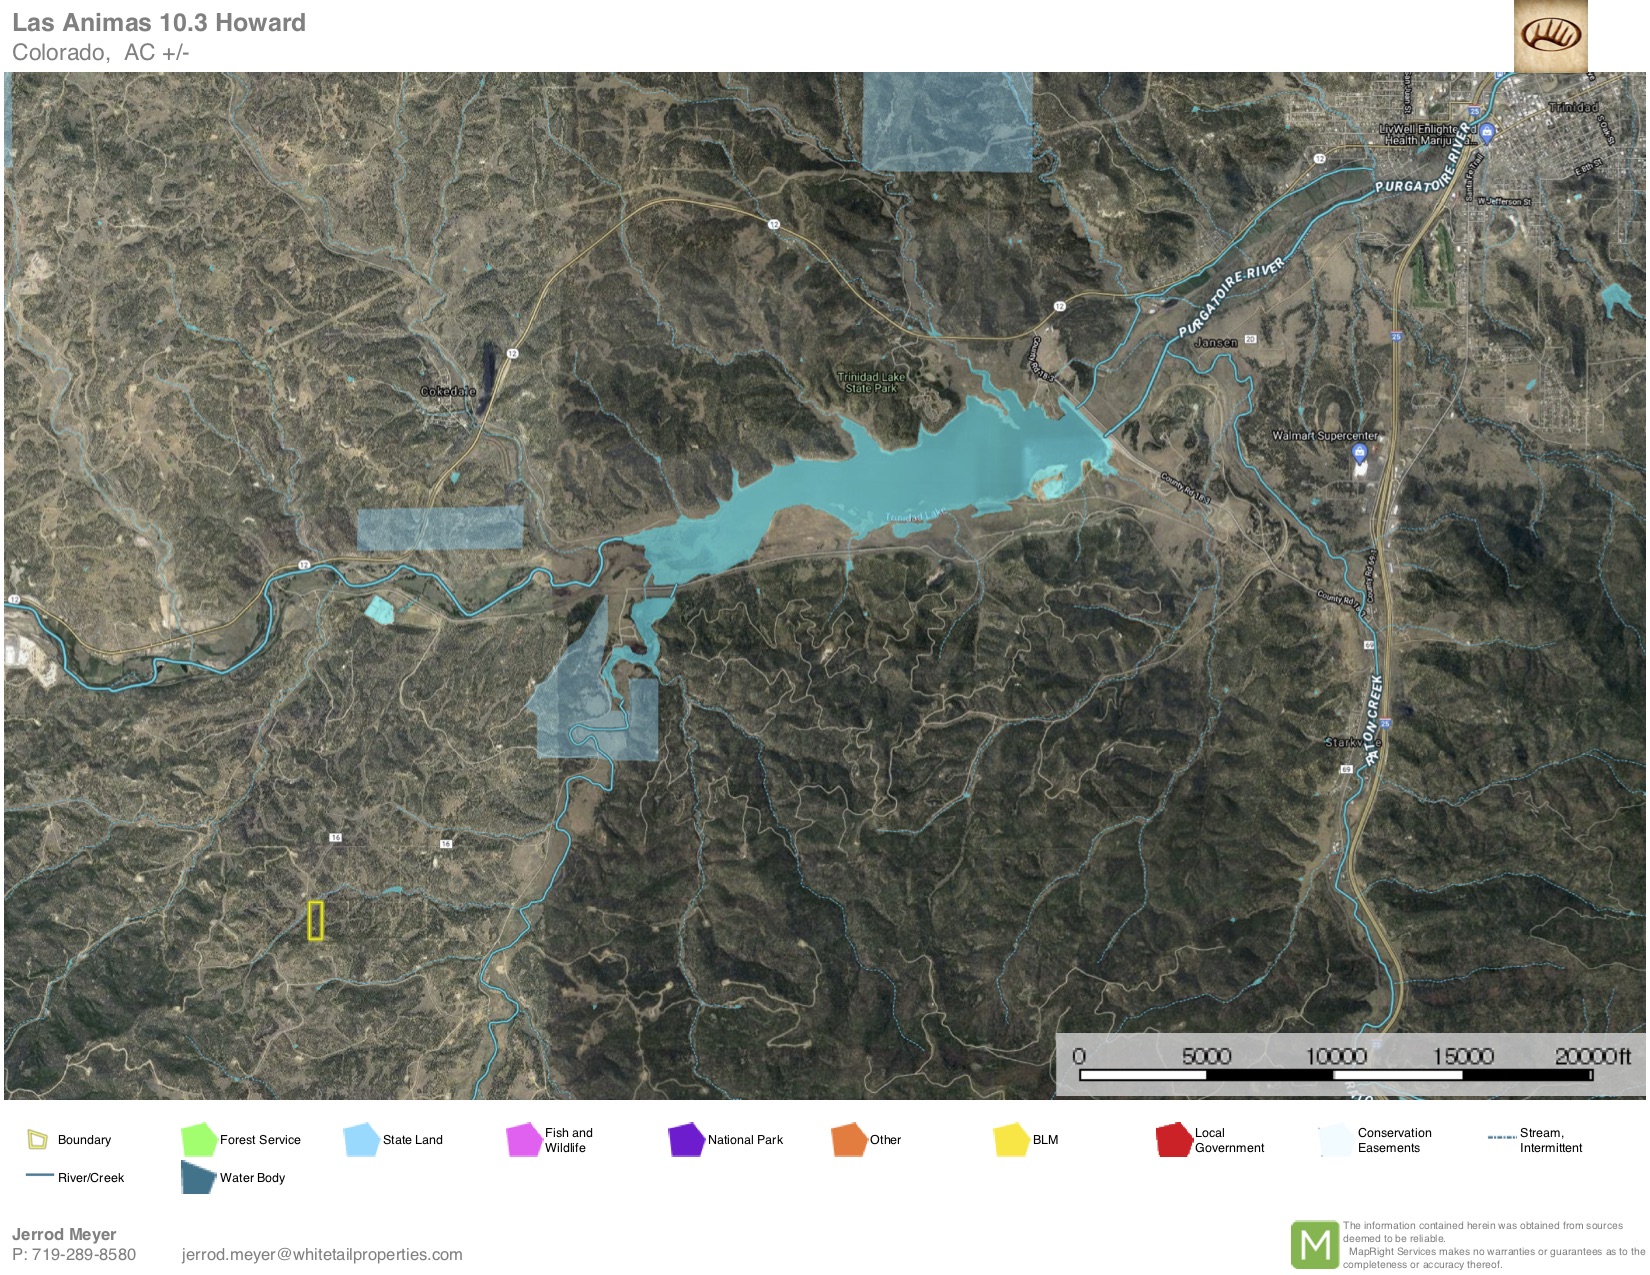Click the Walmart Supercenter map pin
1650x1275 pixels.
(1358, 453)
